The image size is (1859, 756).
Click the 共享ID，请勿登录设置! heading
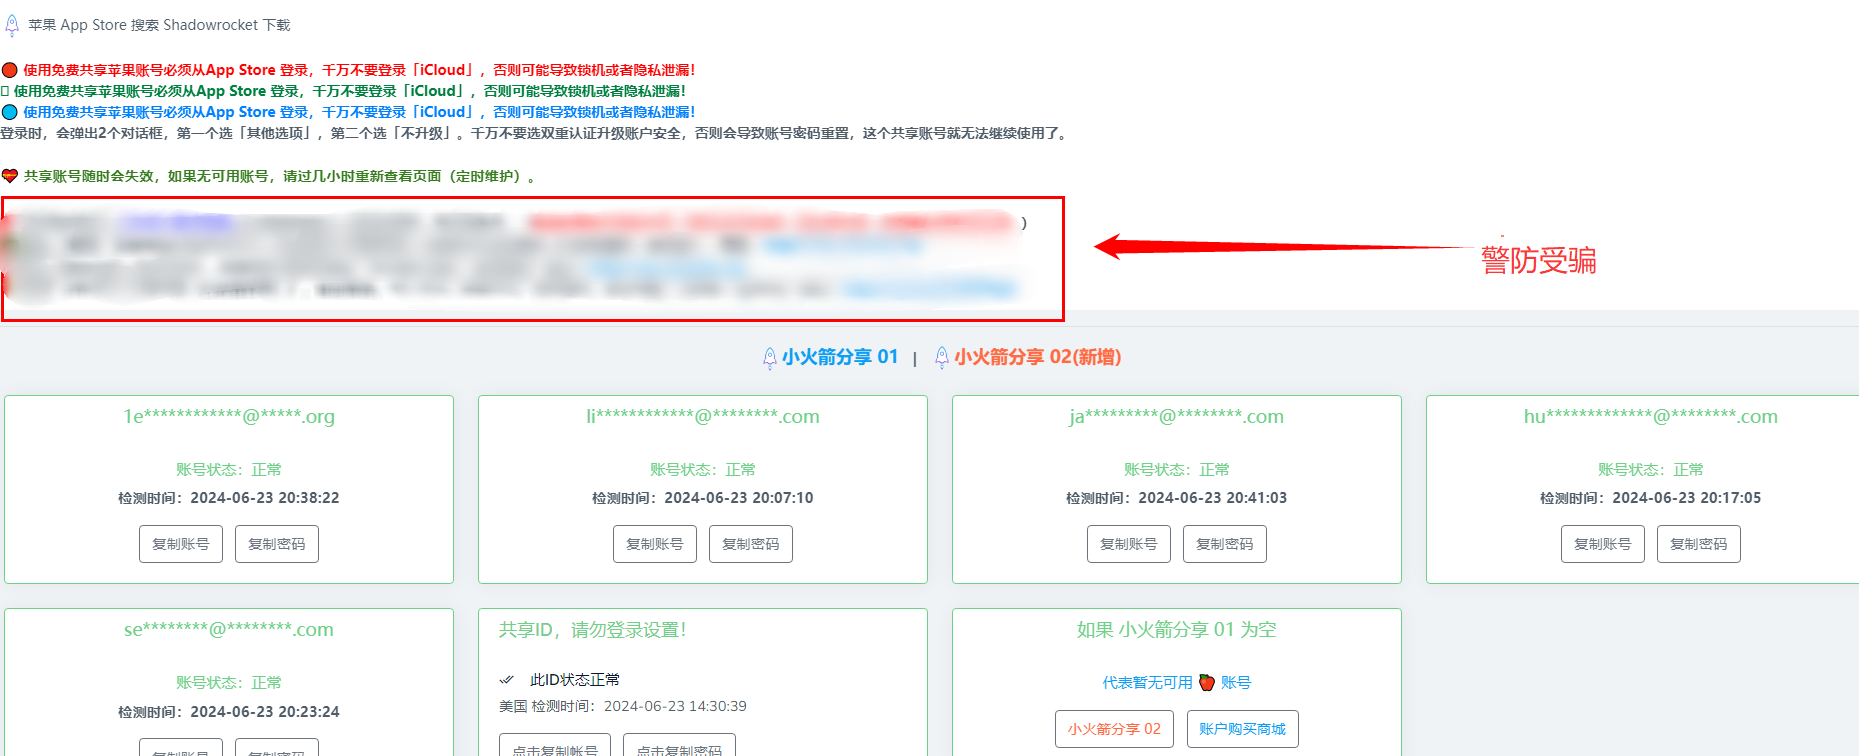pyautogui.click(x=593, y=630)
